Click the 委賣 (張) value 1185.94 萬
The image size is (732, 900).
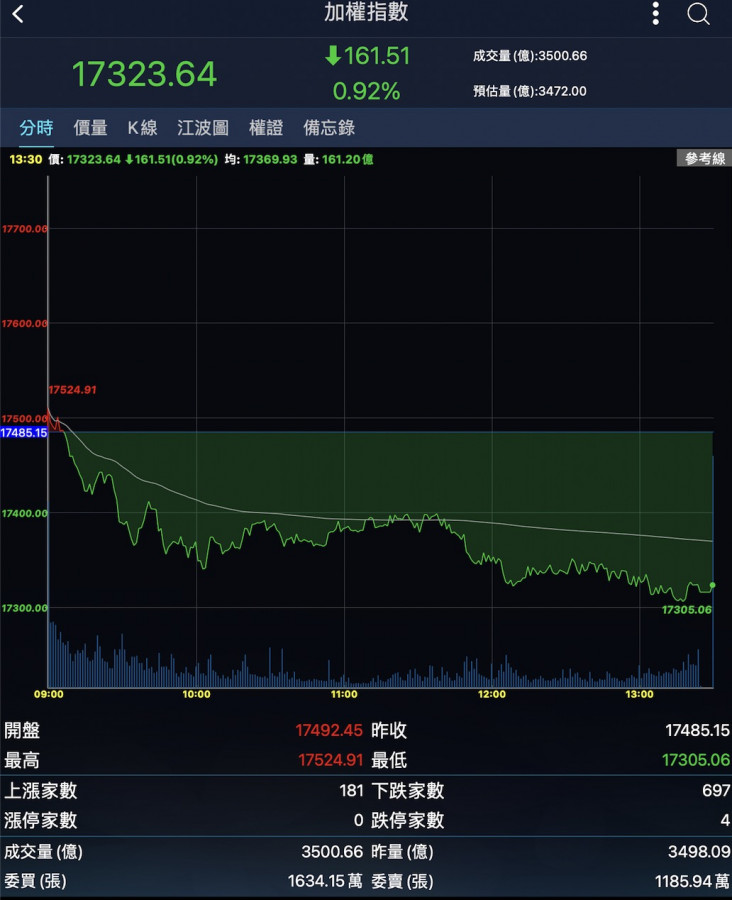692,881
